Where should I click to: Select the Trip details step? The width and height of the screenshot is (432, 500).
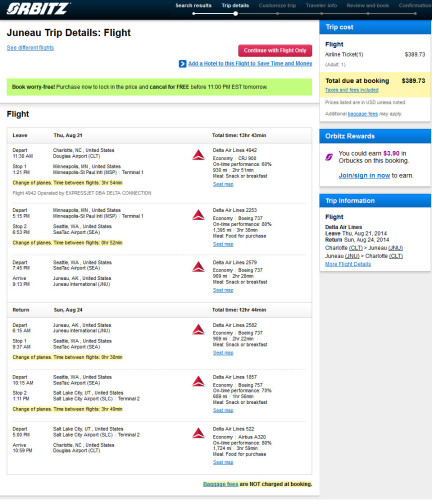(x=235, y=5)
